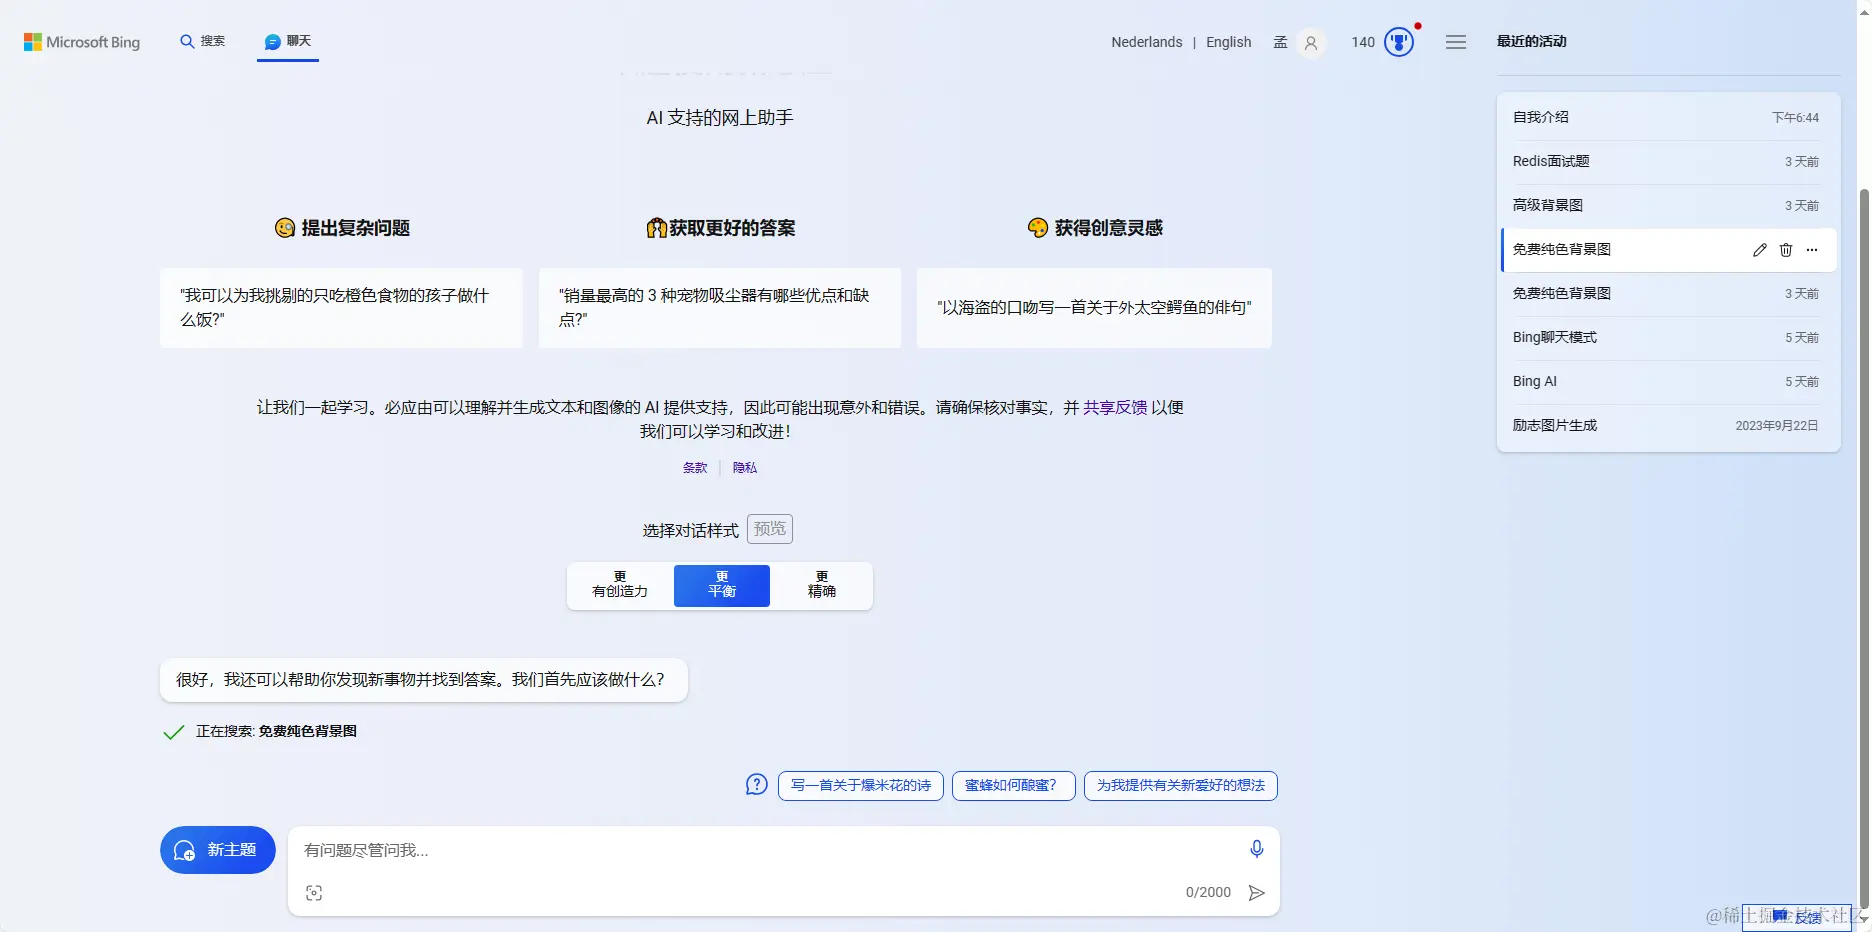
Task: Open the rewards trophy badge icon
Action: pos(1399,42)
